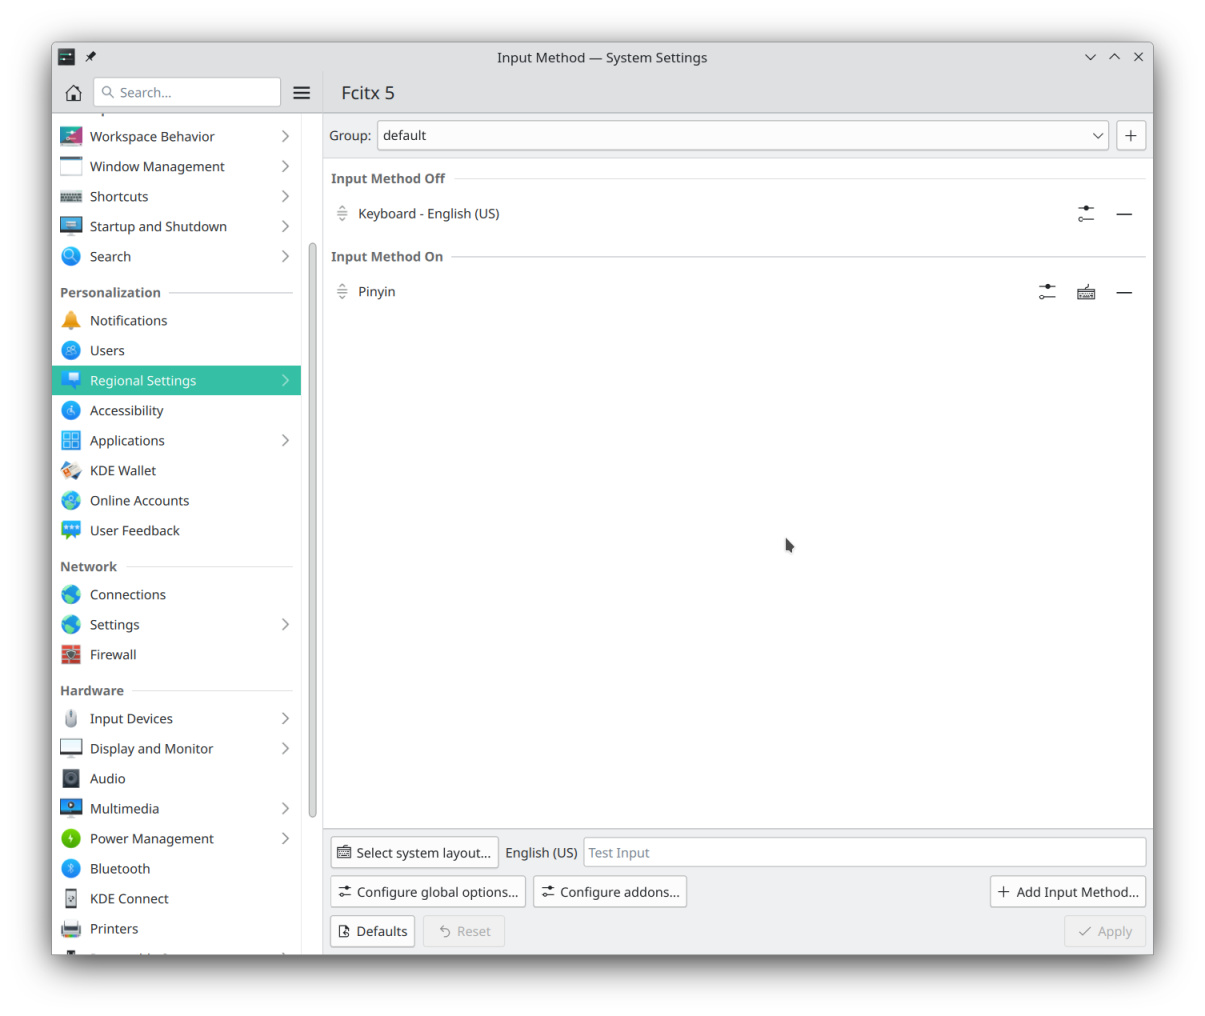Open Multimedia category
Viewport: 1205px width, 1016px height.
pyautogui.click(x=176, y=809)
